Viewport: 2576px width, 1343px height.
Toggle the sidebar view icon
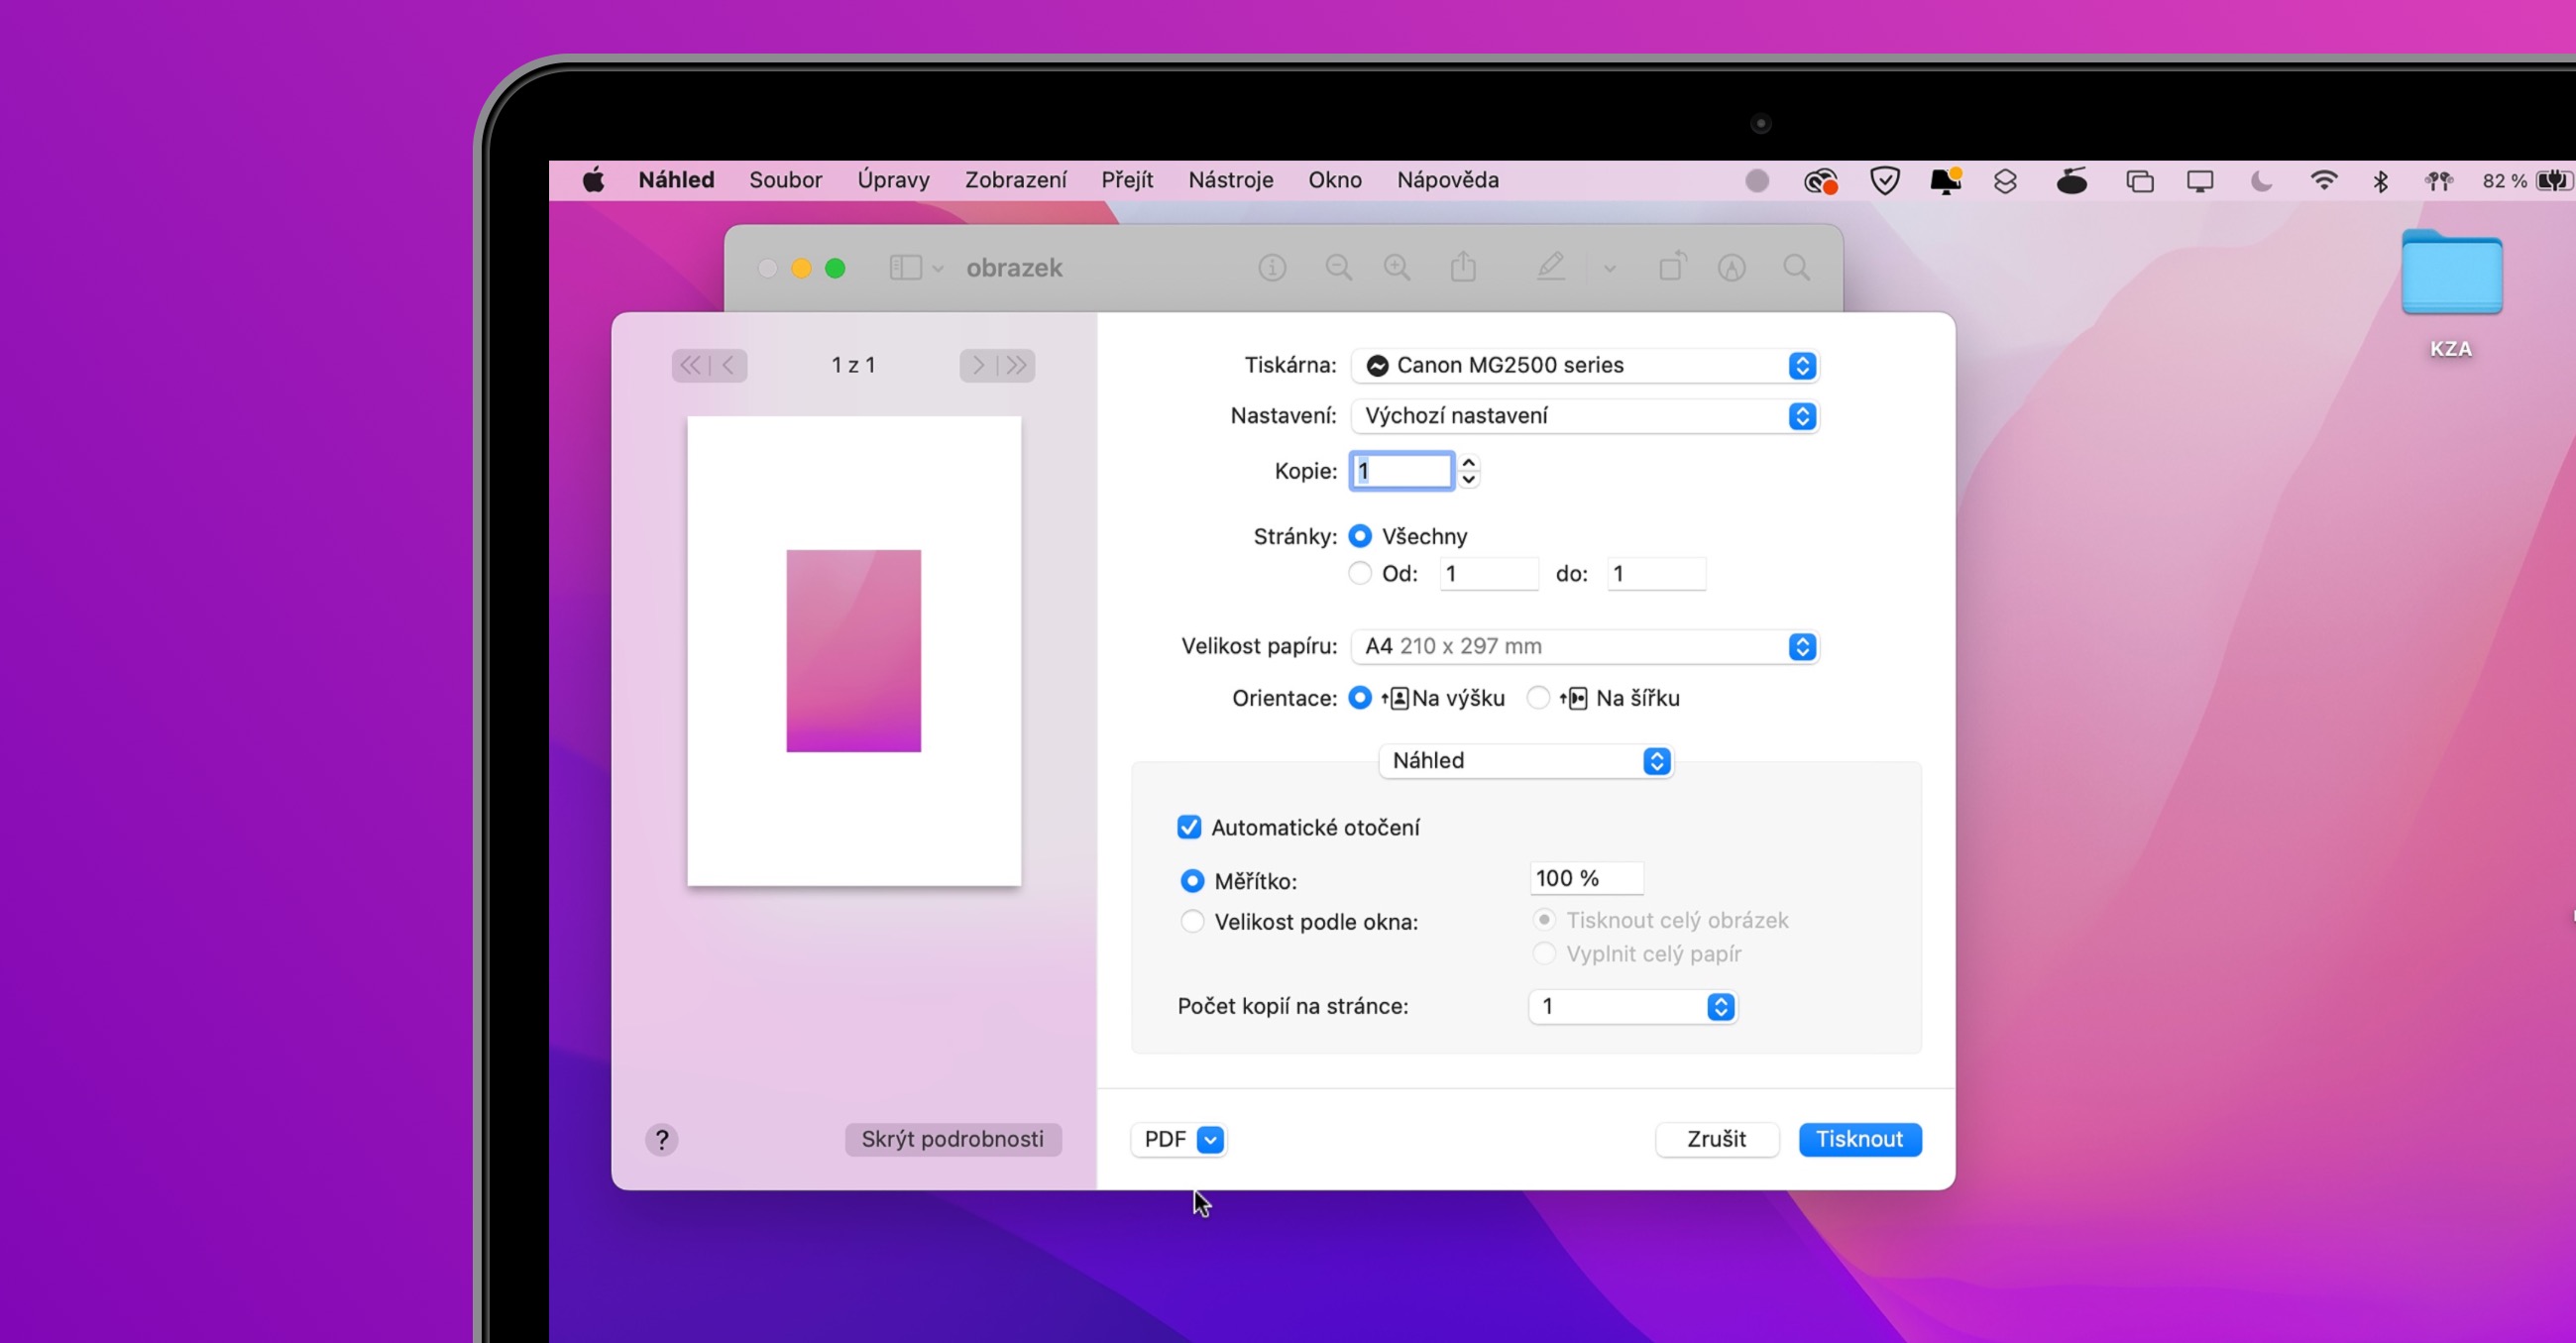[x=905, y=267]
